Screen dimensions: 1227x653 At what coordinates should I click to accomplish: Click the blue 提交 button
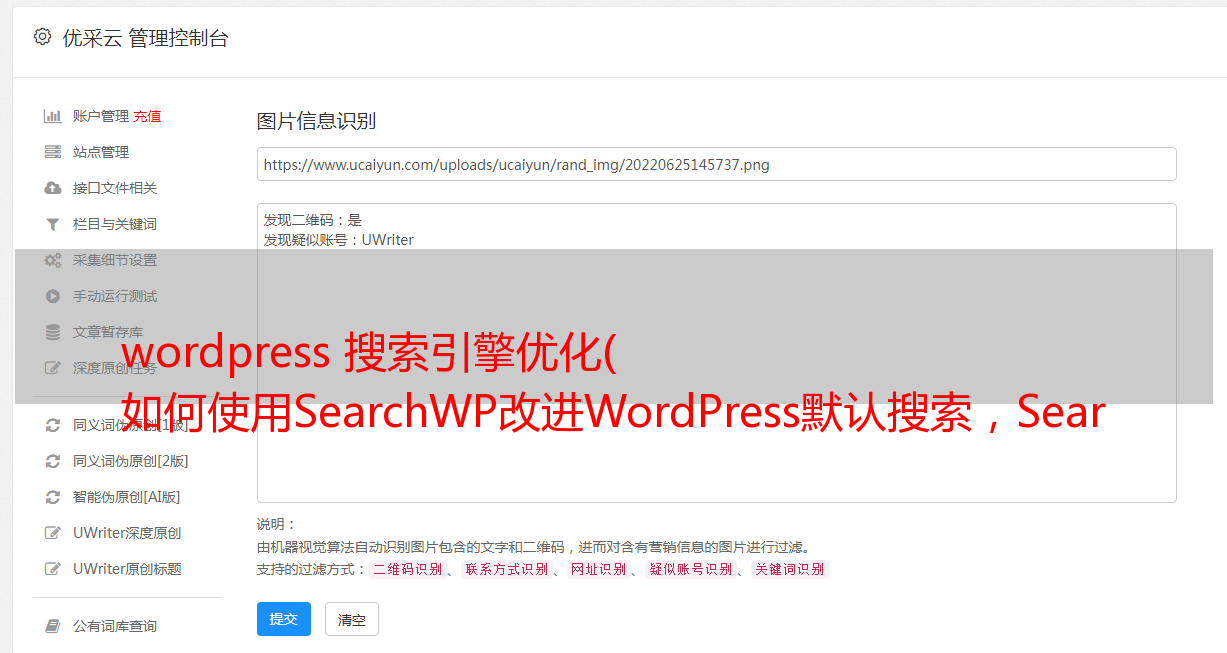coord(284,619)
